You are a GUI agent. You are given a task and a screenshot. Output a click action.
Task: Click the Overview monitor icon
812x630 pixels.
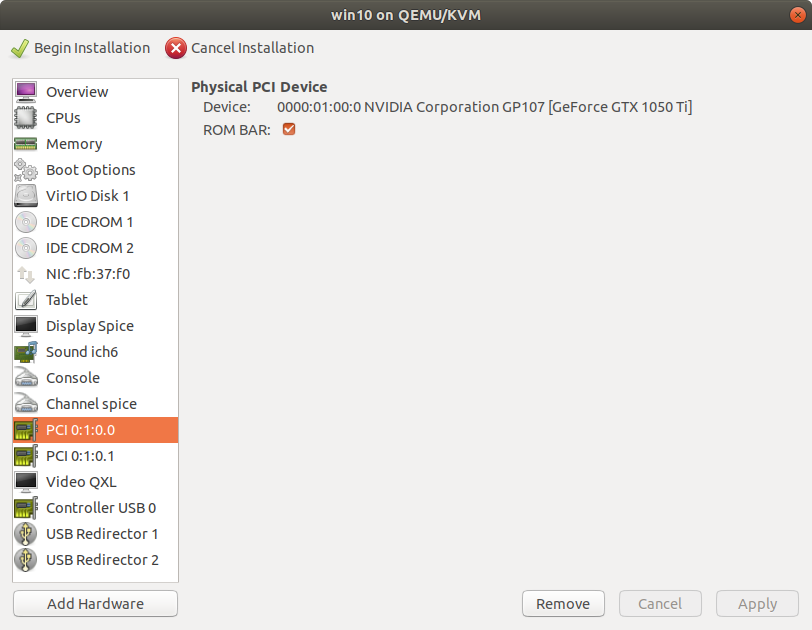click(26, 92)
